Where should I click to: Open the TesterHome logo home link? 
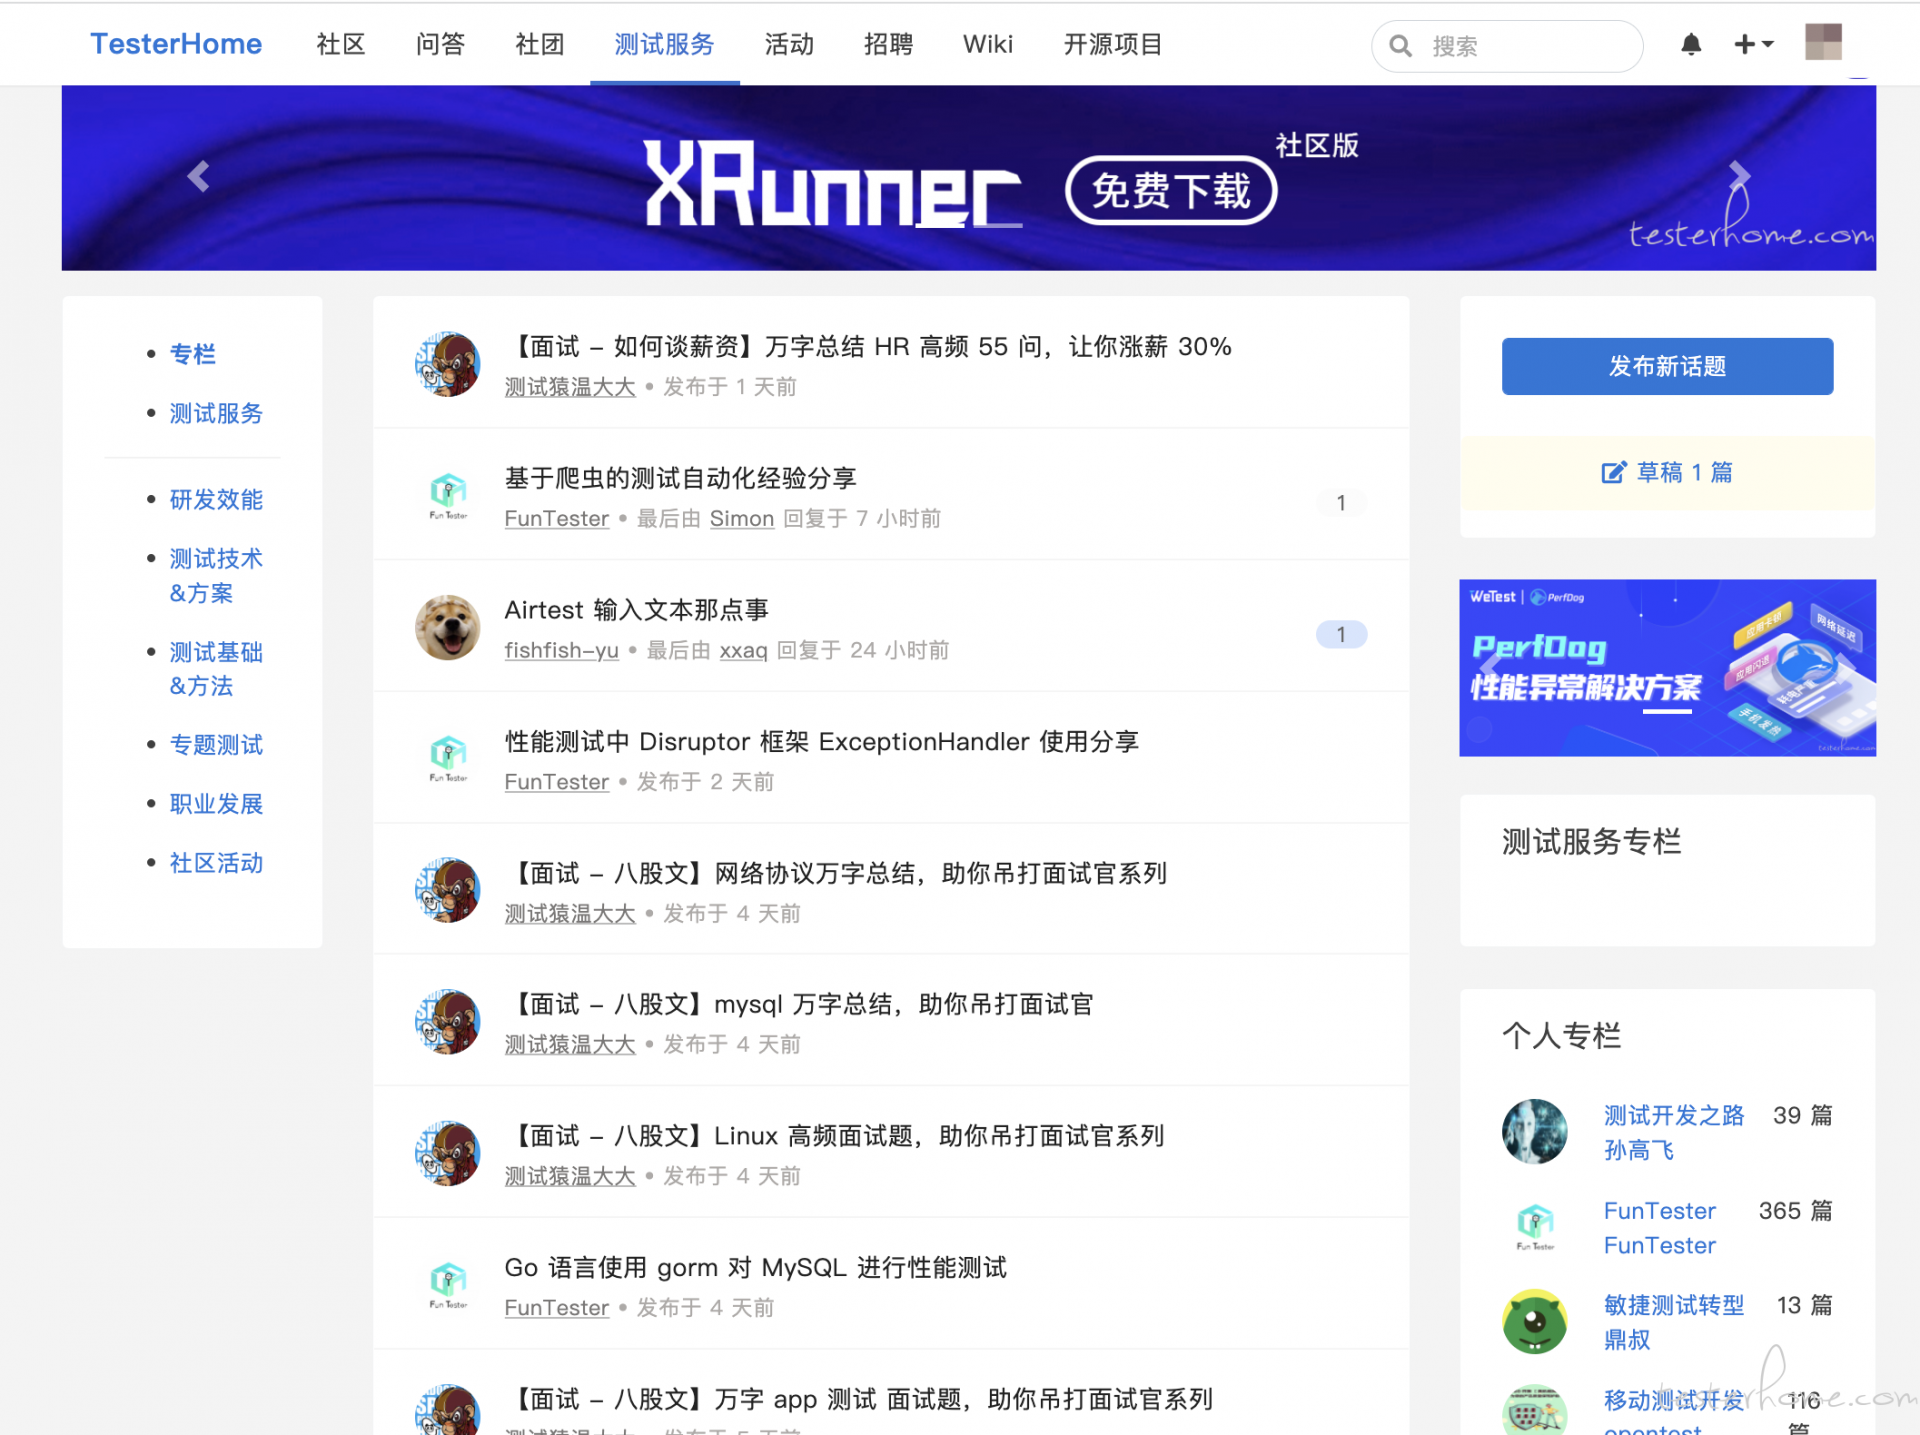pos(176,44)
